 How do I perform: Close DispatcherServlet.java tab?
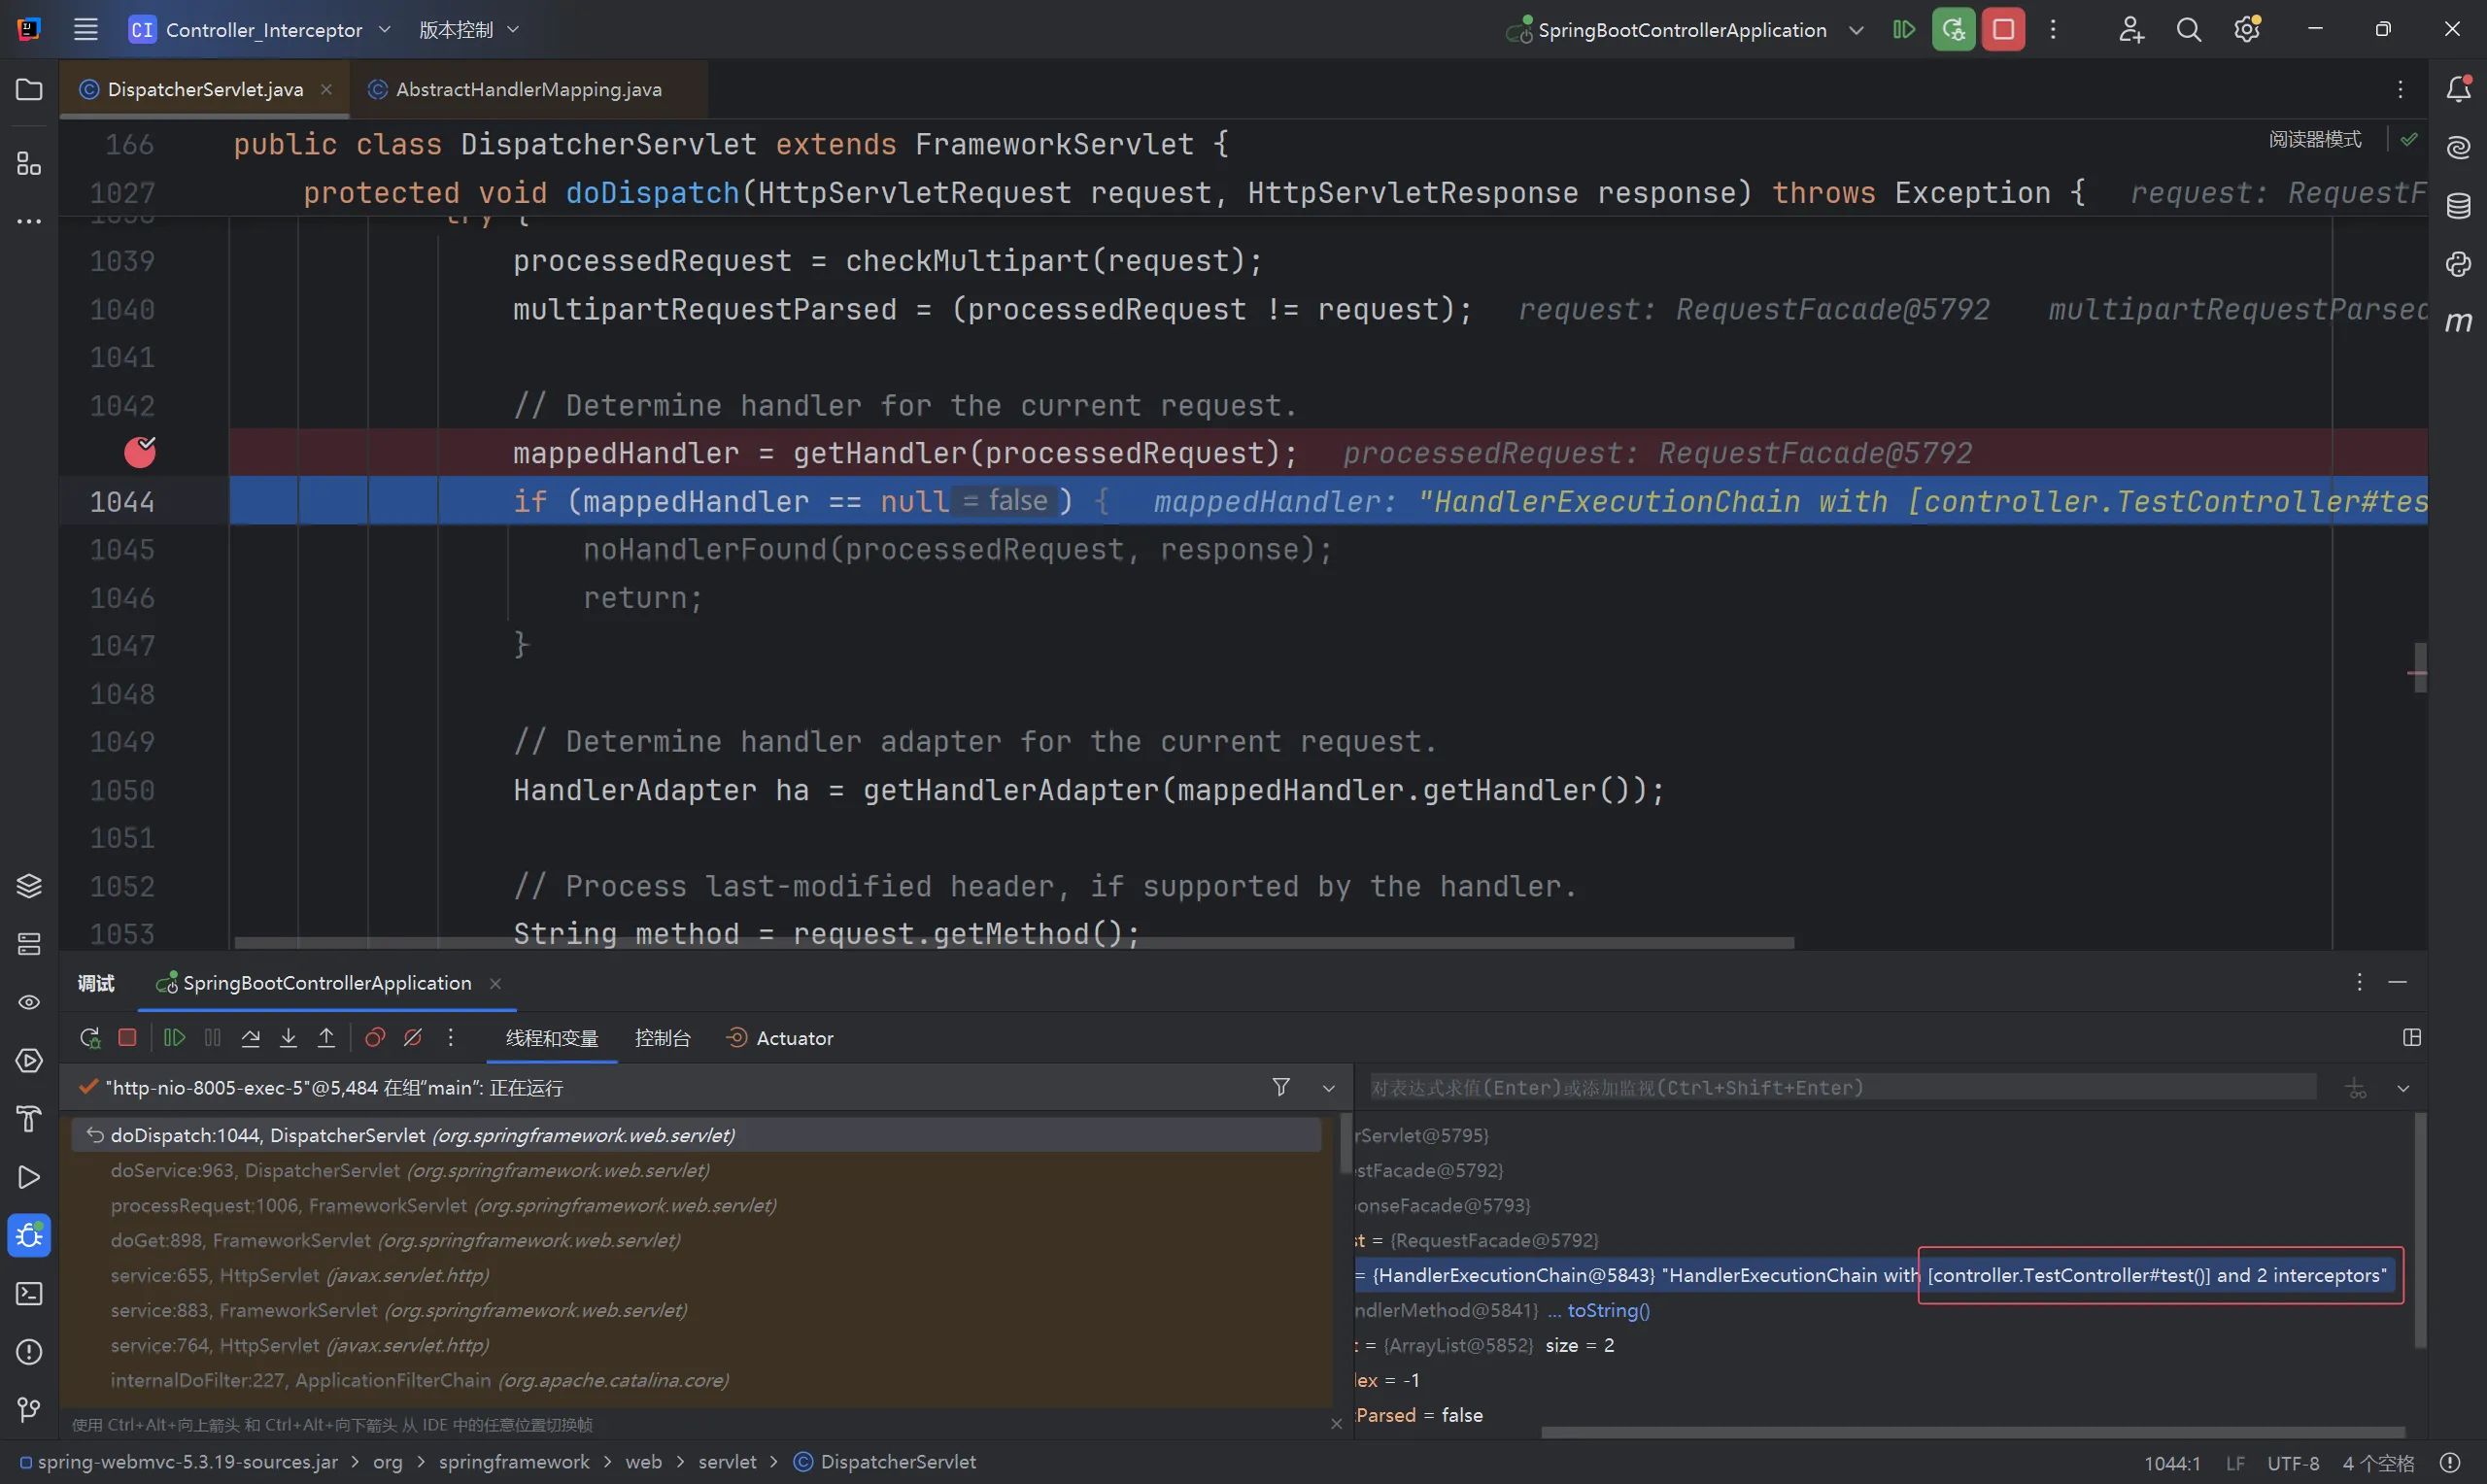point(326,89)
